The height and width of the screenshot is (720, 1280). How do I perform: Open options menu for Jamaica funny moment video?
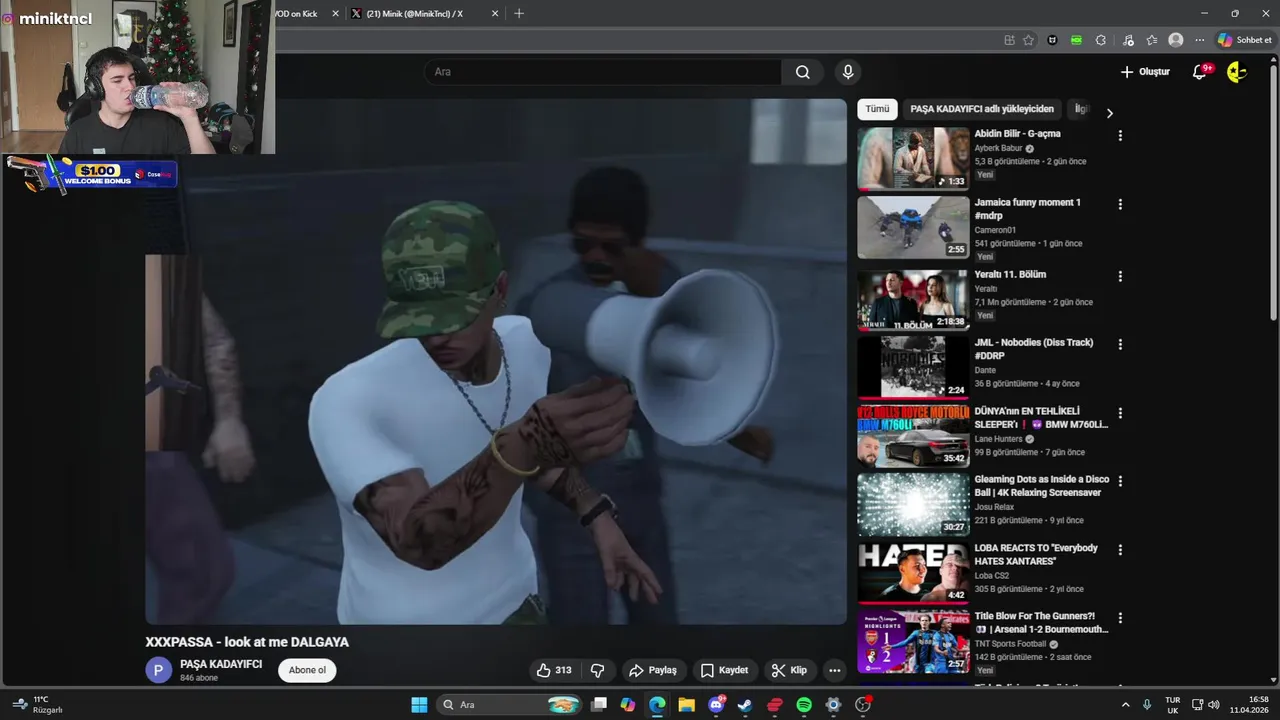point(1120,204)
